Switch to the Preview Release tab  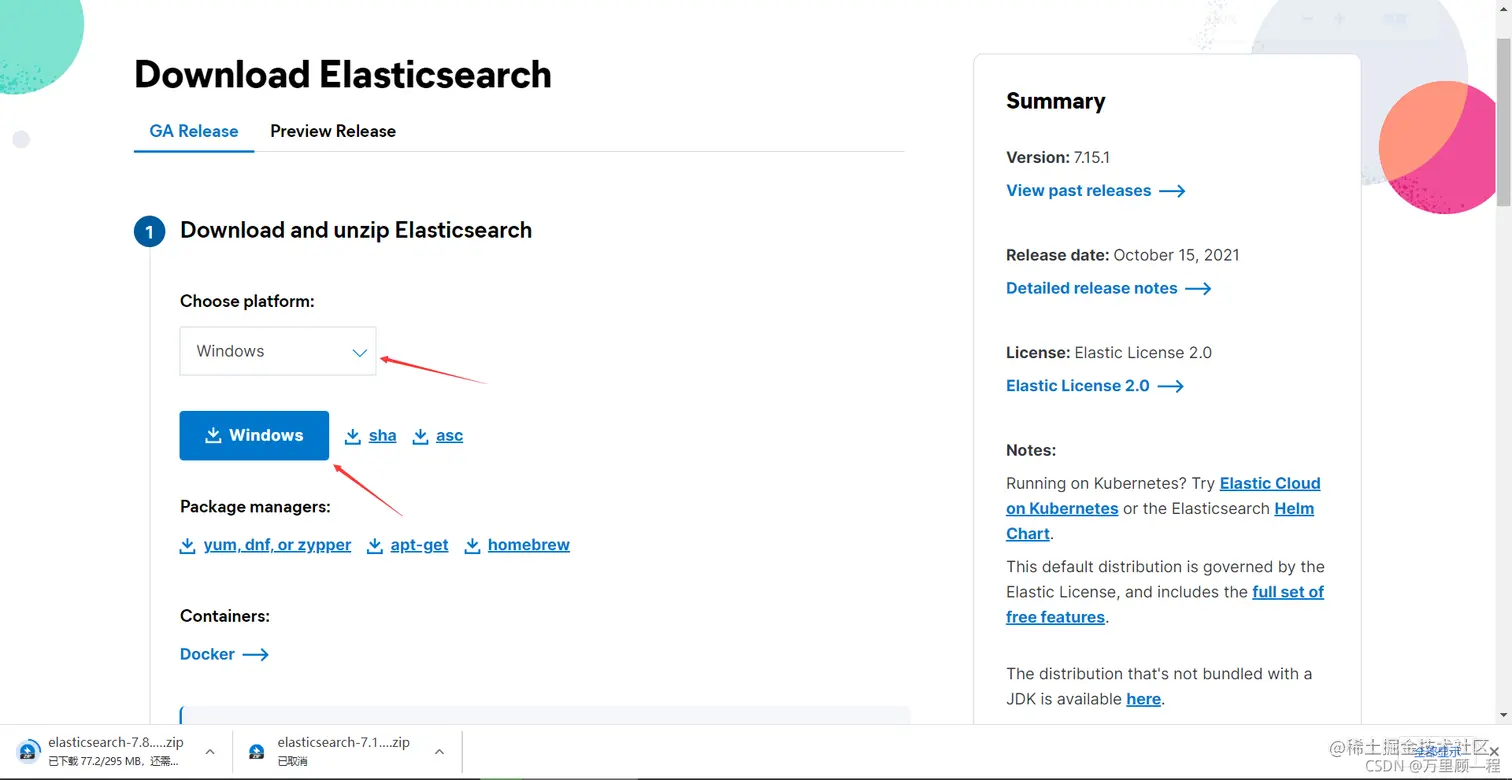coord(333,131)
